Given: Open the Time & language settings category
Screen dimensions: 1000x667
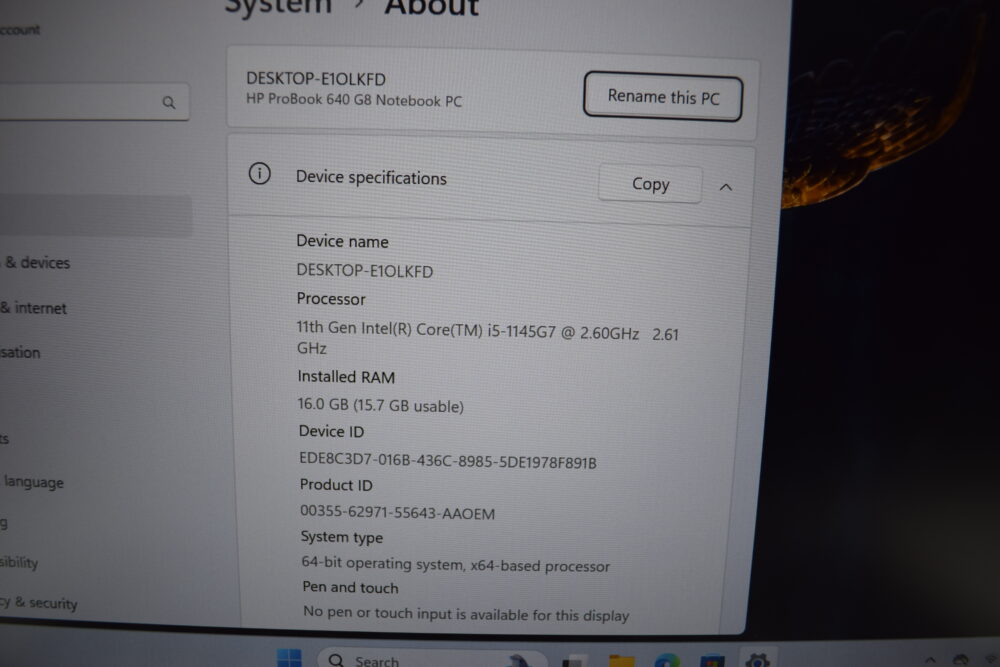Looking at the screenshot, I should coord(33,482).
